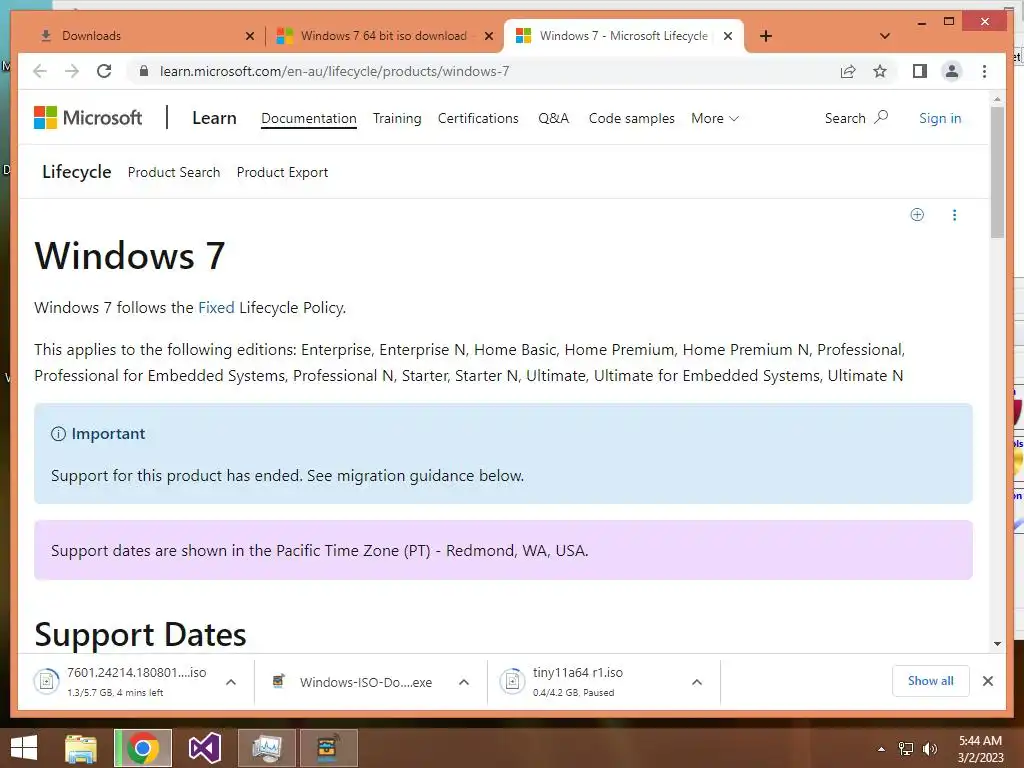
Task: Expand options for 7601.24214 iso download
Action: 231,682
